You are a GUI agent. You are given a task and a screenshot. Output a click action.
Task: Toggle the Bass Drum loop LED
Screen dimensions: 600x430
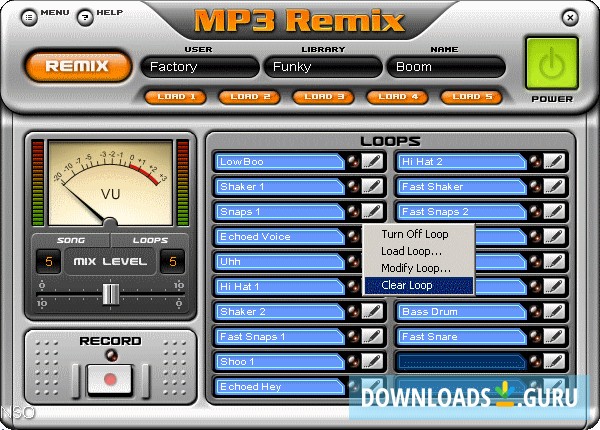[535, 311]
